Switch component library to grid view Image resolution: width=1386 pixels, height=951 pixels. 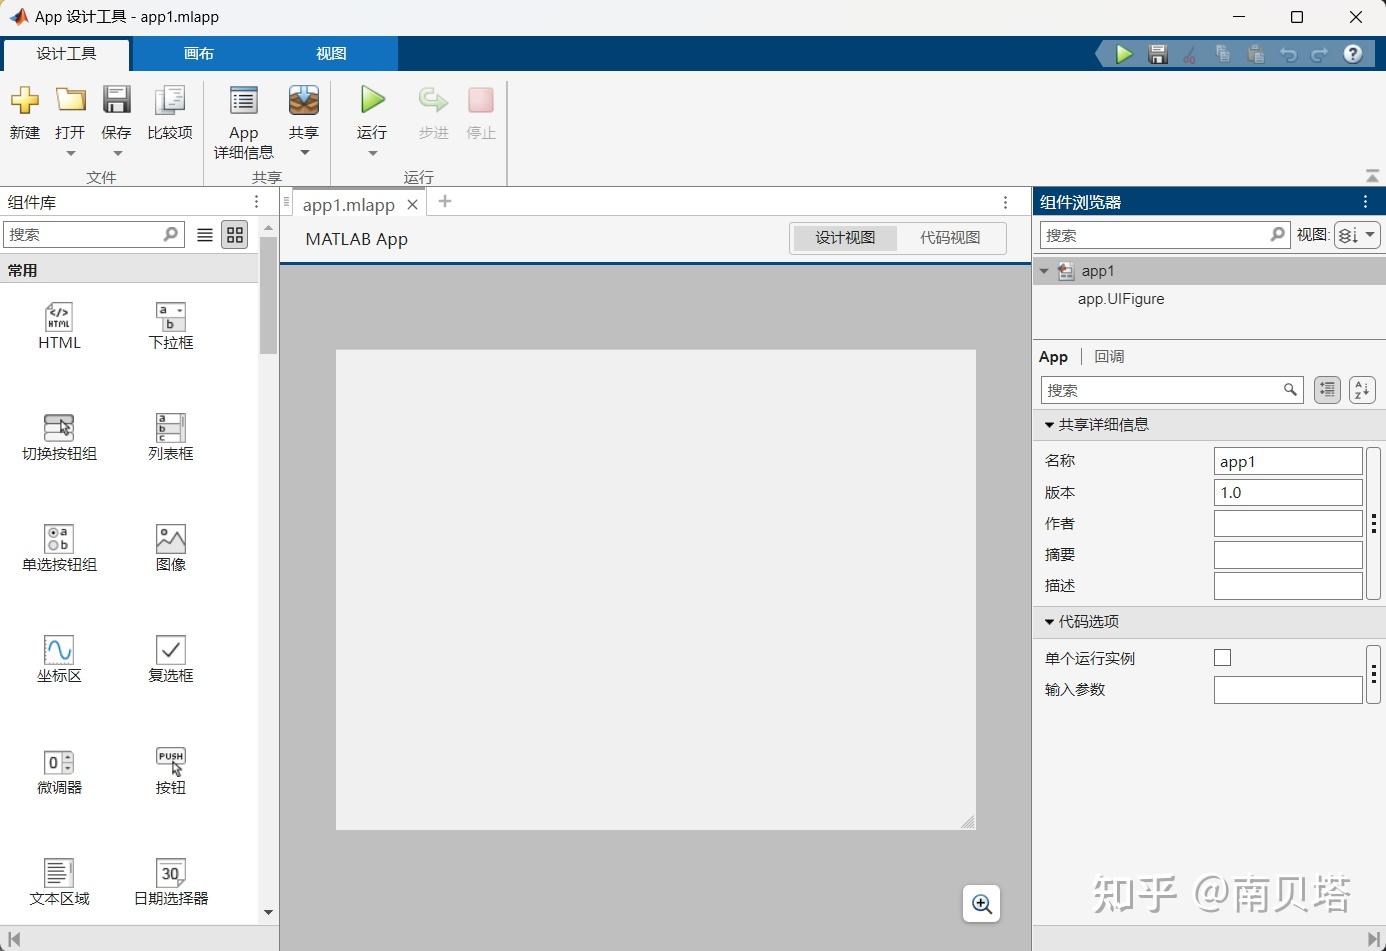tap(235, 234)
